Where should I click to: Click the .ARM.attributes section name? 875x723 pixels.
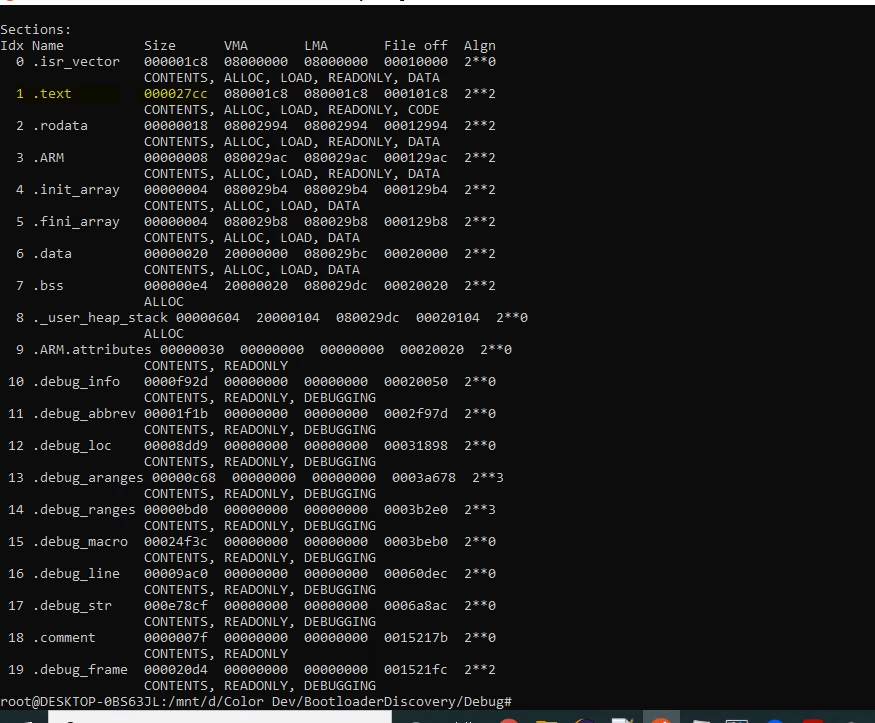(x=92, y=350)
